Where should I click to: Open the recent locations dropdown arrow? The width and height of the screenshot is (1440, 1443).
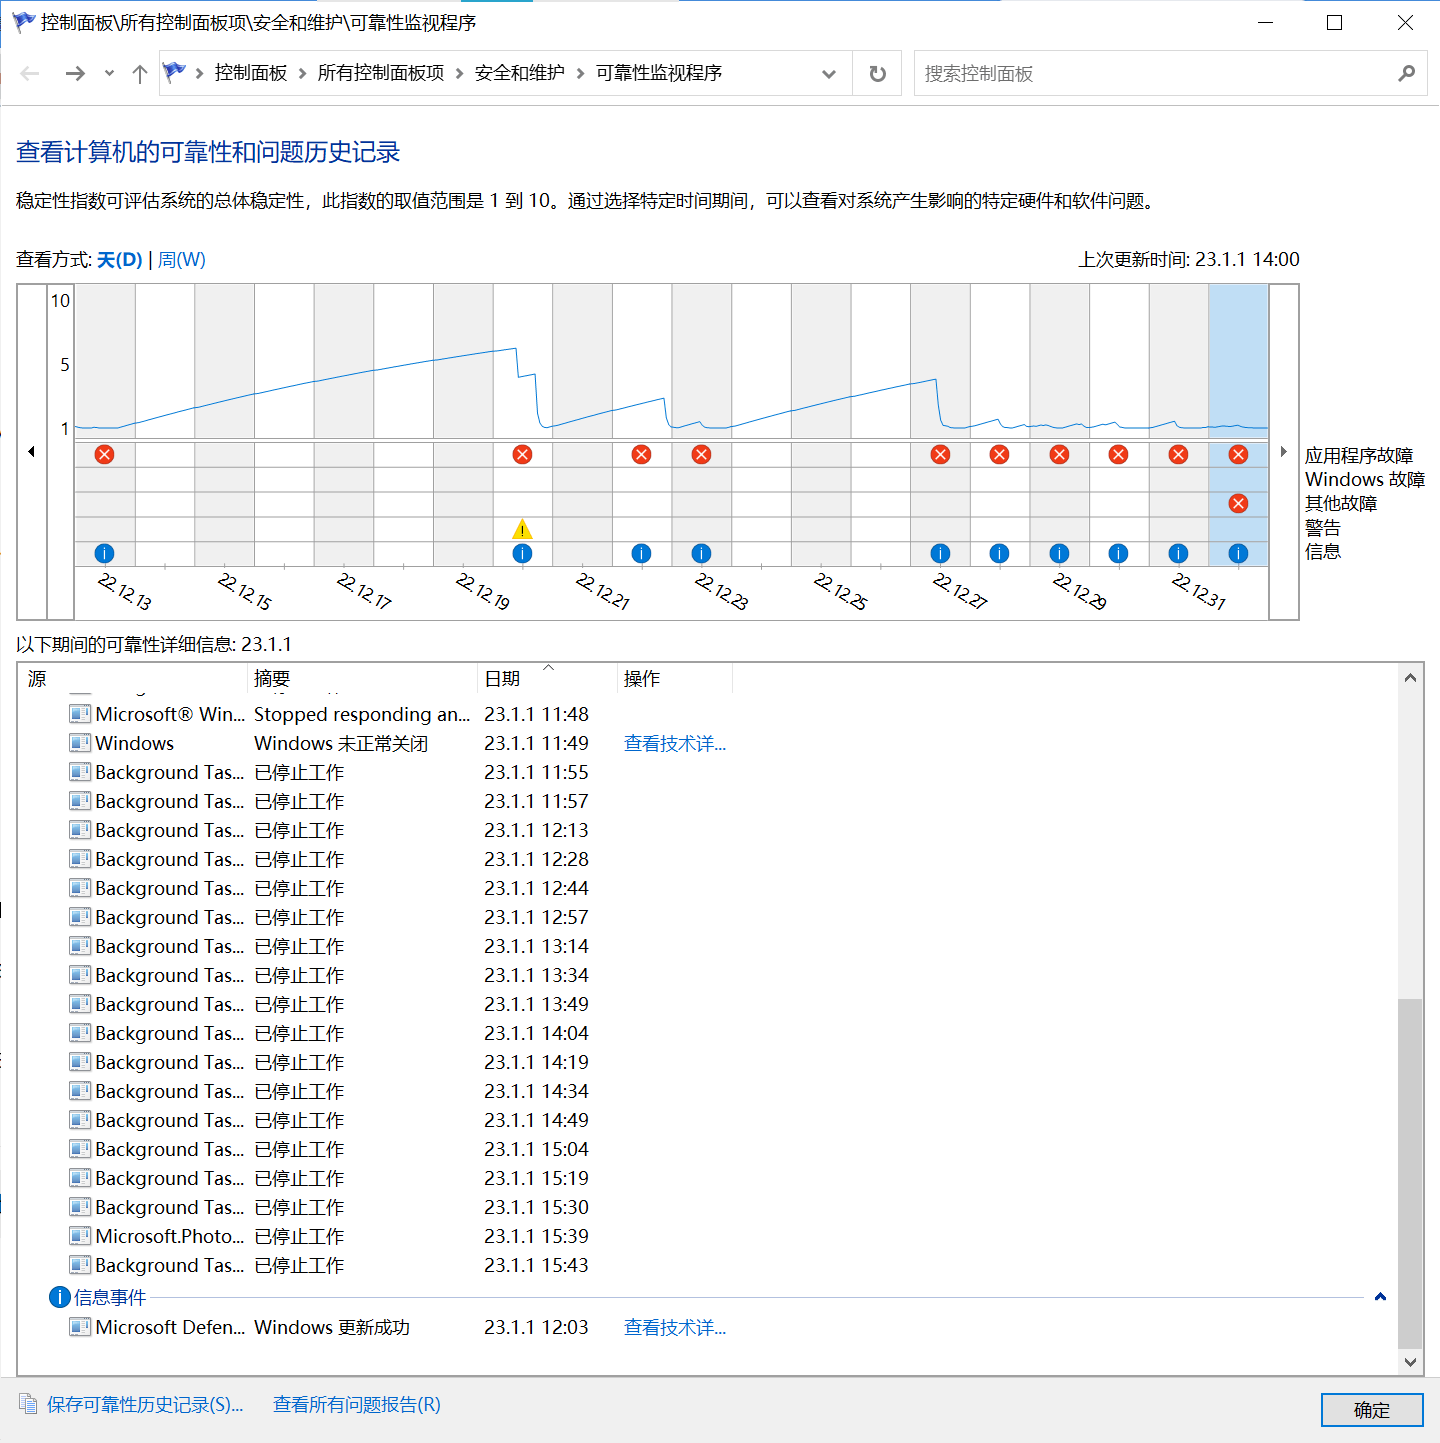(109, 74)
